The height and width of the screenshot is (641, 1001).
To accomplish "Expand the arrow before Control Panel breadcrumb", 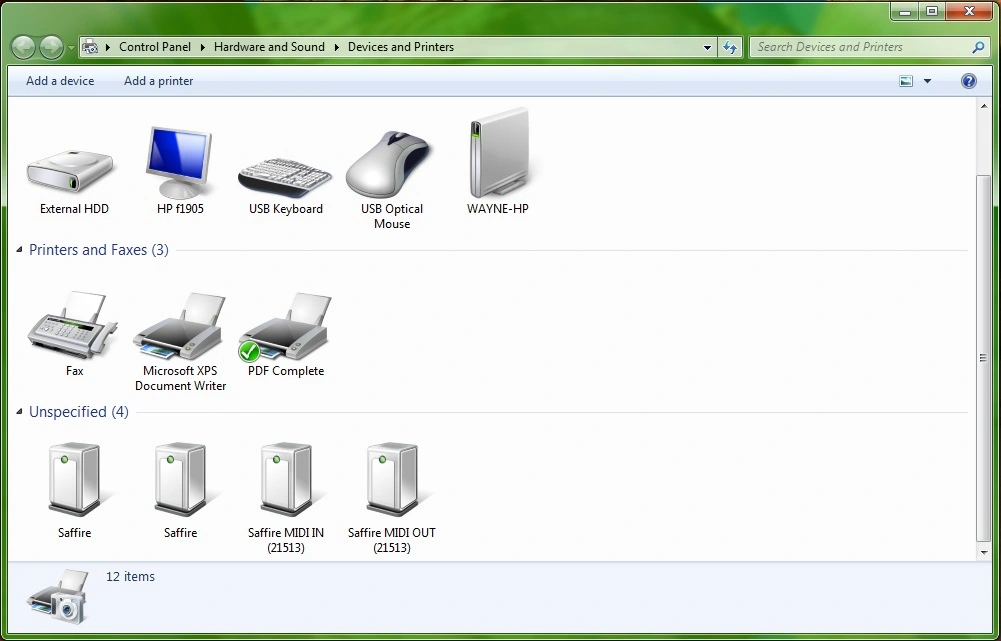I will point(108,47).
